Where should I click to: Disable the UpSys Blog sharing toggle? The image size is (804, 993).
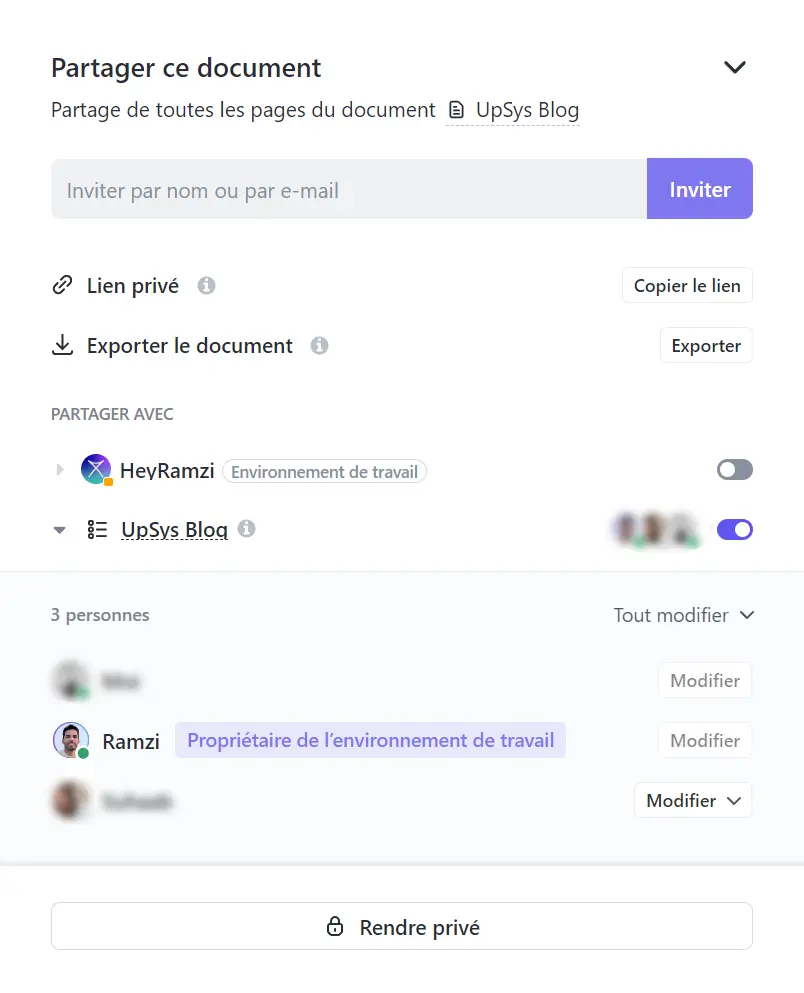pos(734,529)
